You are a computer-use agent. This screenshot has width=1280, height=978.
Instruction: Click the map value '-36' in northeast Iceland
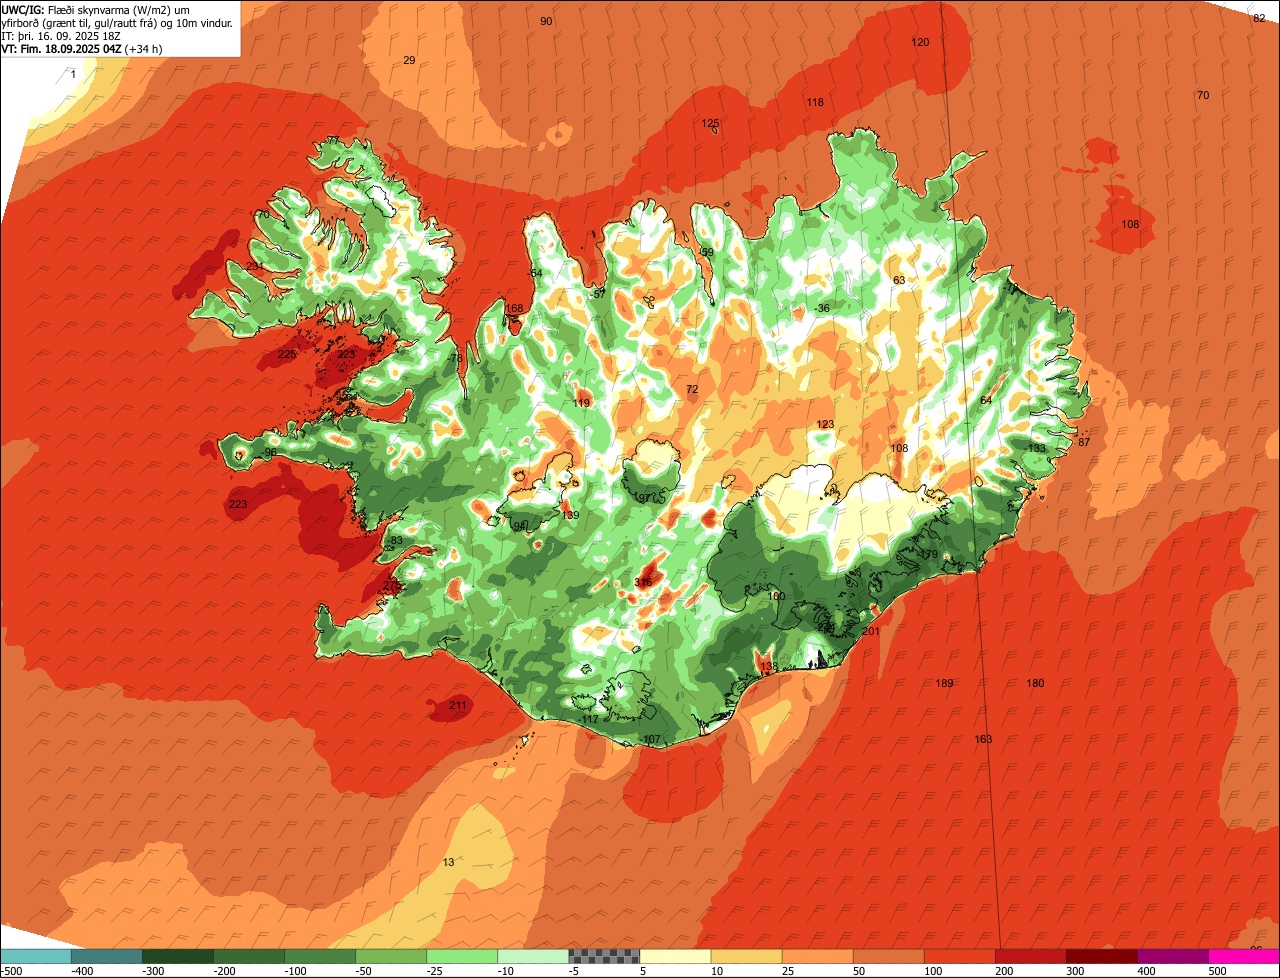point(822,308)
